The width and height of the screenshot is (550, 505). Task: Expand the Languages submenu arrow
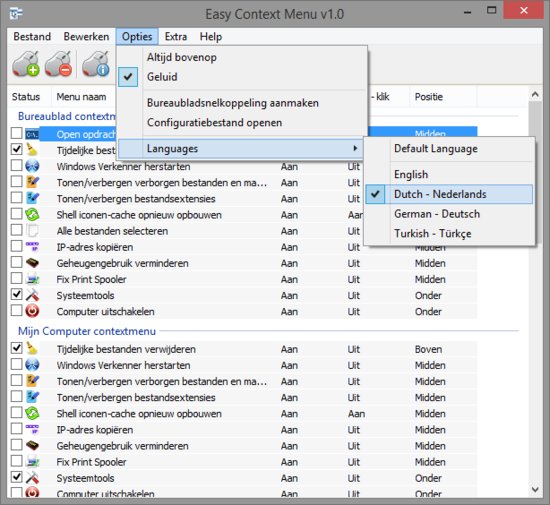point(355,148)
